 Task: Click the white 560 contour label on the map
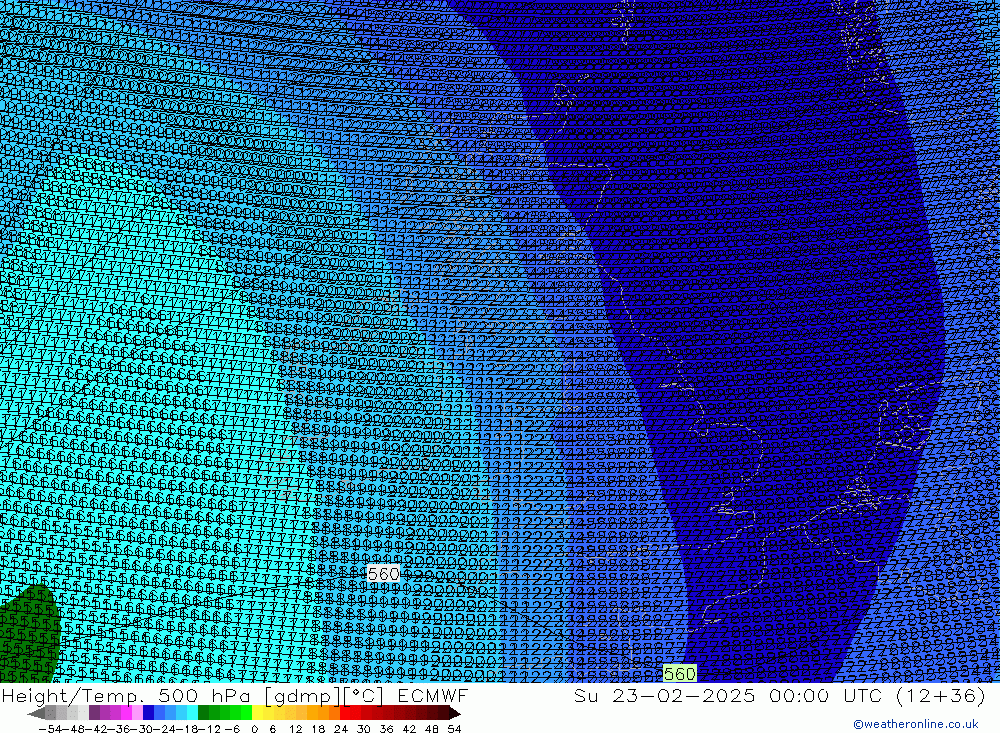point(383,574)
